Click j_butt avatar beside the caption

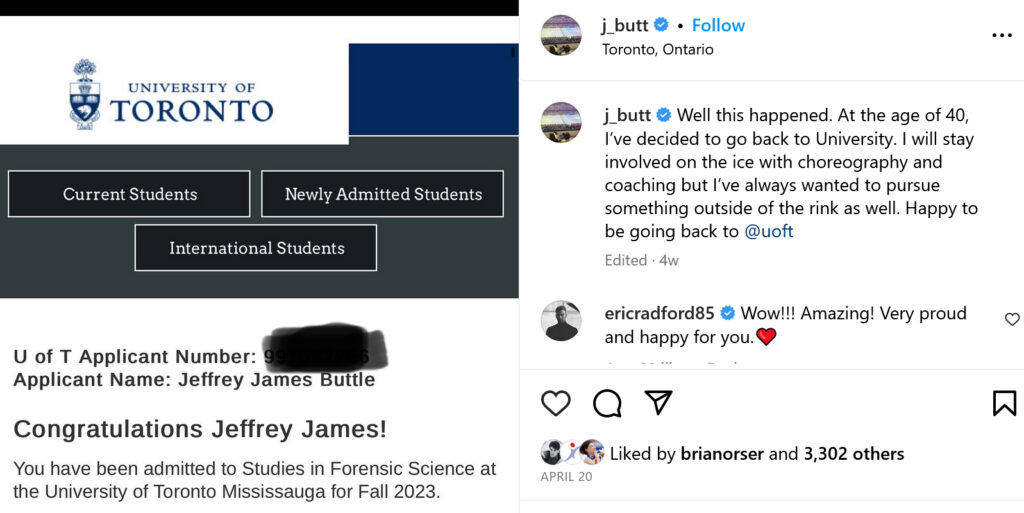click(x=561, y=122)
